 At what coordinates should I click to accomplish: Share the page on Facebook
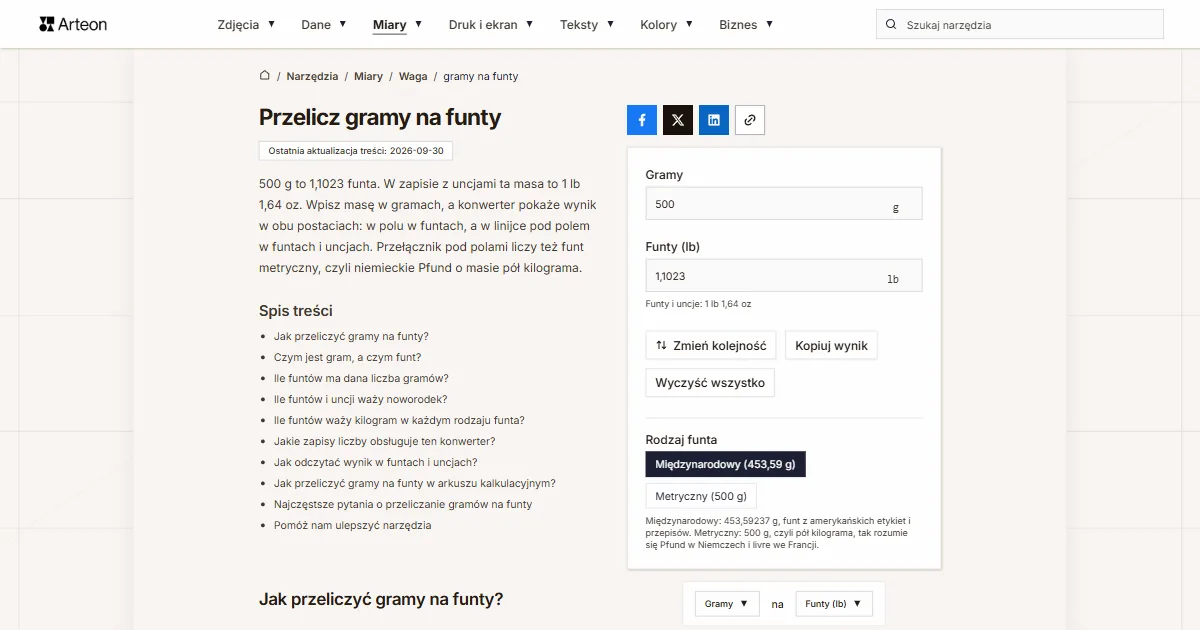click(x=642, y=120)
